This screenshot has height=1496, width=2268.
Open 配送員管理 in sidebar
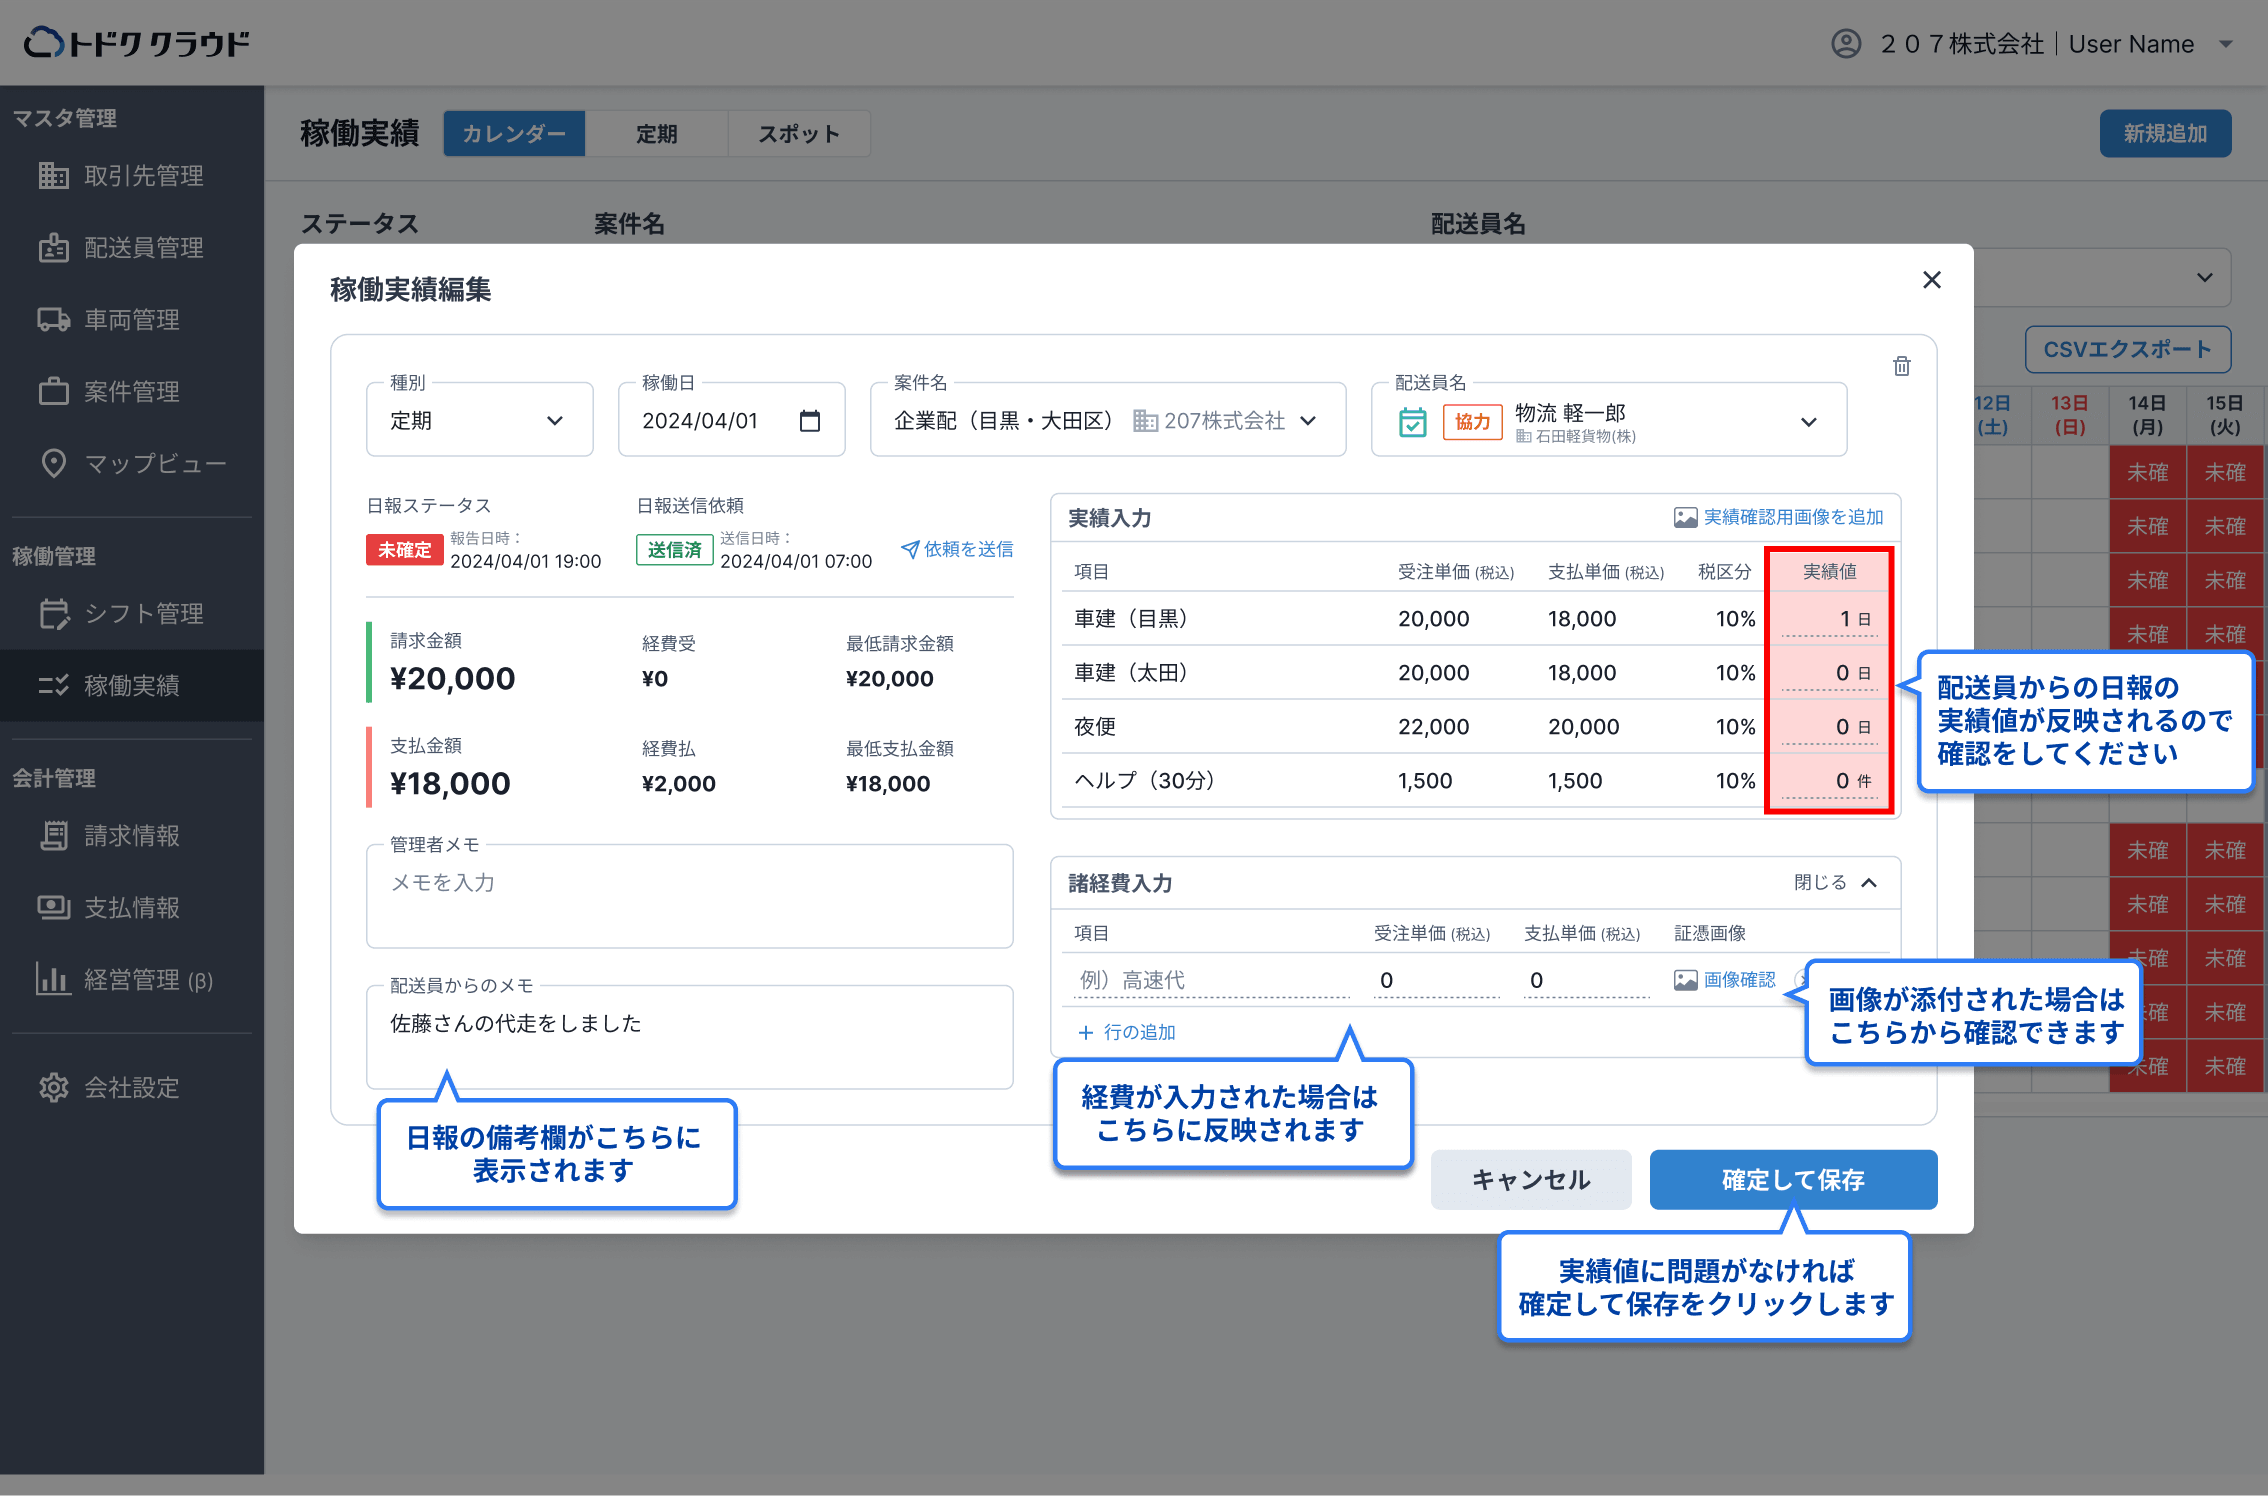tap(132, 248)
